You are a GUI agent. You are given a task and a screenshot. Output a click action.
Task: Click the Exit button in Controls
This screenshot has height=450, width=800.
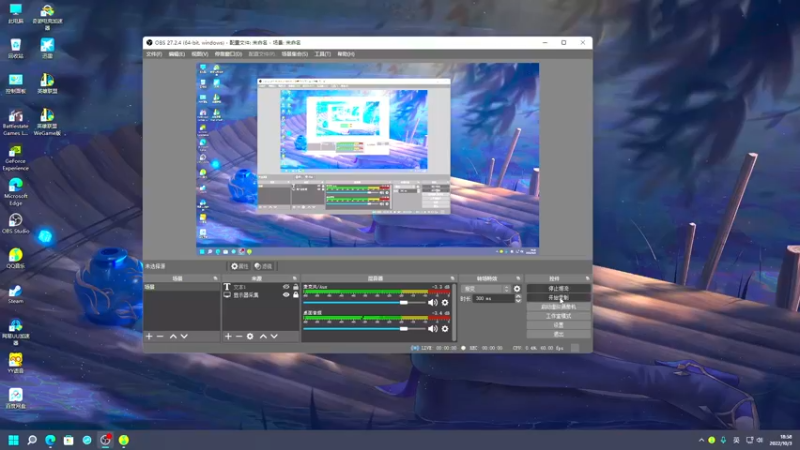tap(558, 335)
